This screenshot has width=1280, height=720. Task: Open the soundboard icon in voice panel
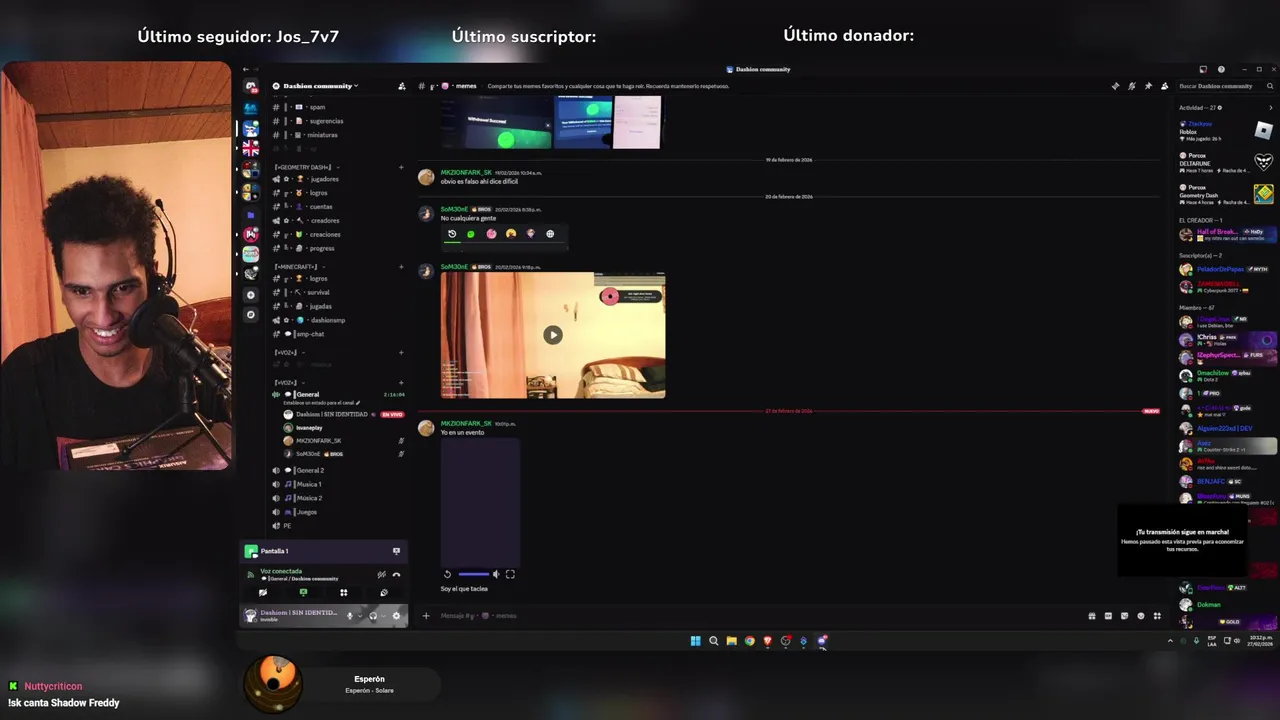(x=383, y=592)
